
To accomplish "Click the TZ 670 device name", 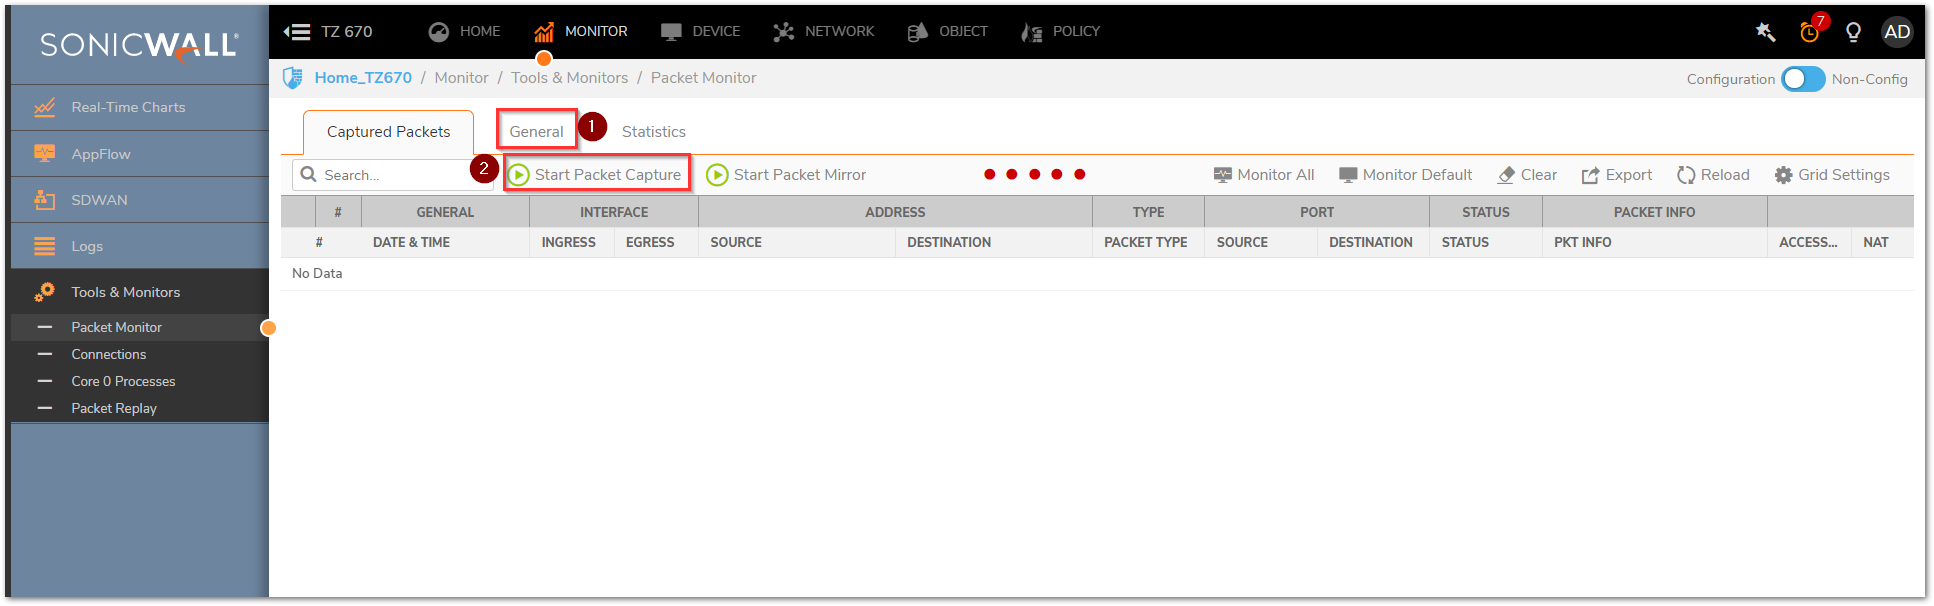I will tap(347, 32).
